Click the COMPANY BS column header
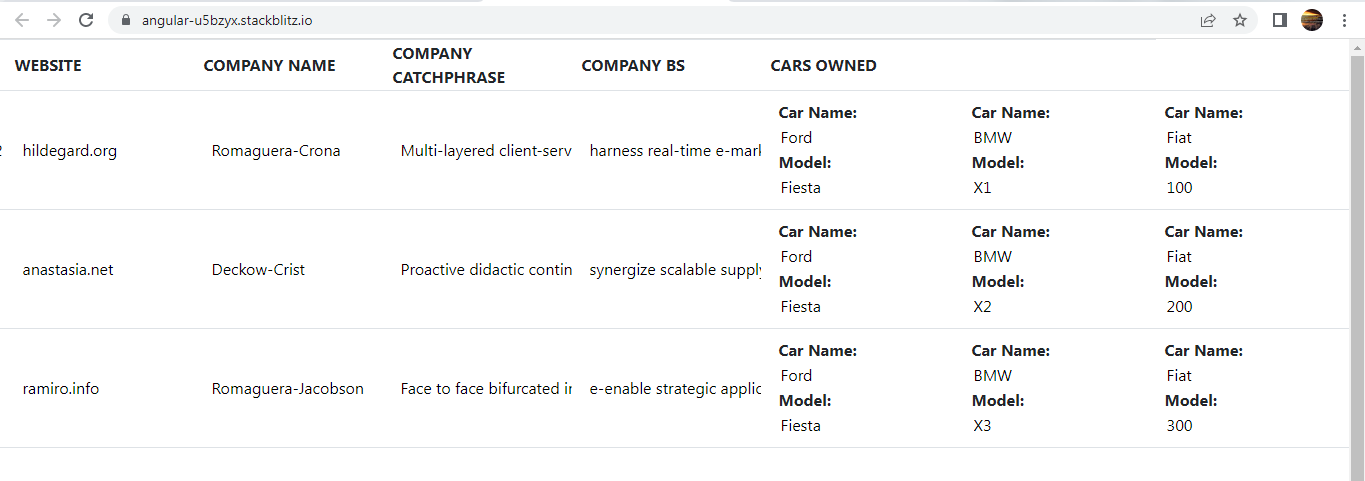The image size is (1365, 481). click(633, 66)
